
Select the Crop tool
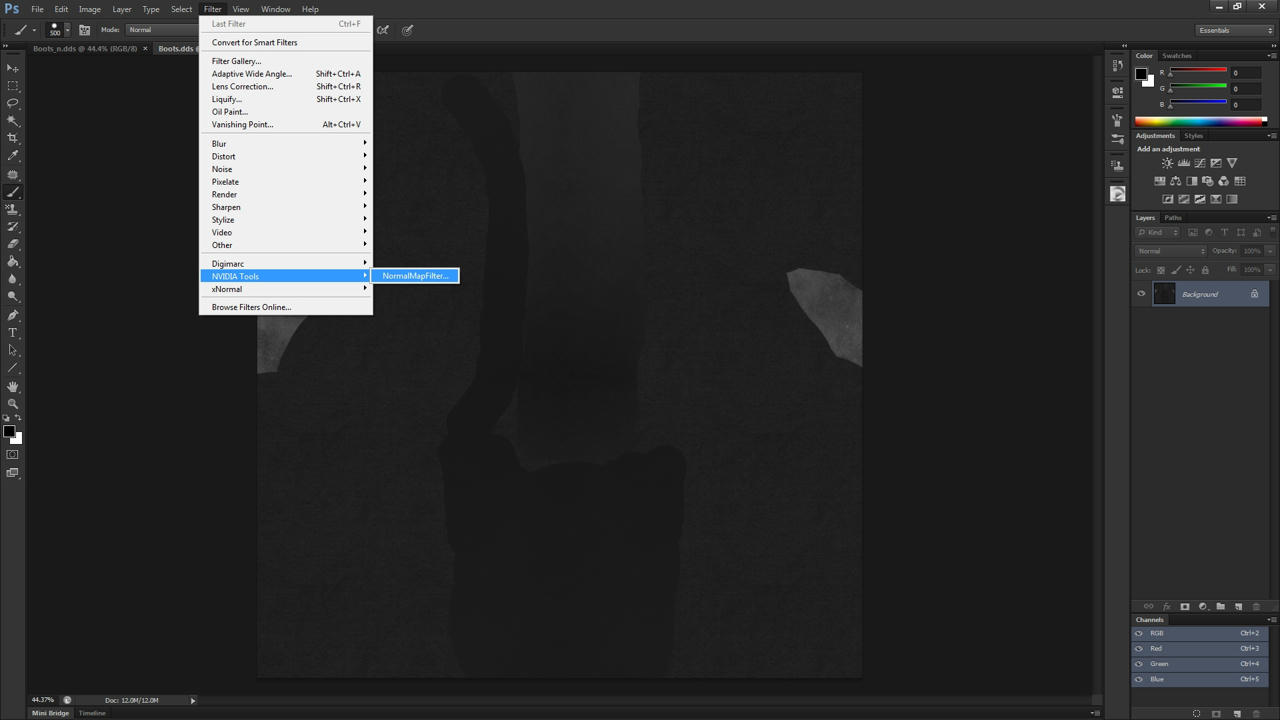13,138
